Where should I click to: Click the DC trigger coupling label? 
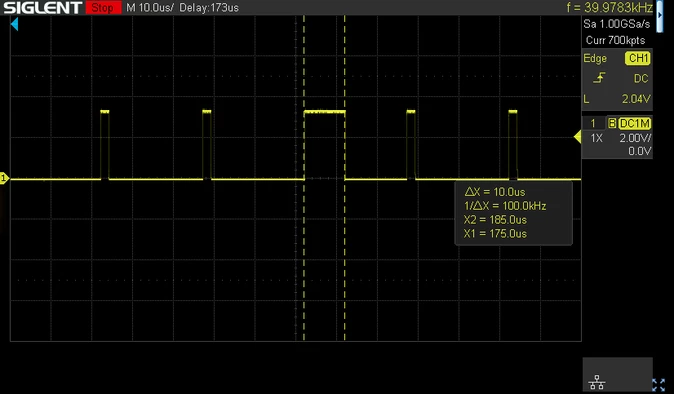[641, 79]
